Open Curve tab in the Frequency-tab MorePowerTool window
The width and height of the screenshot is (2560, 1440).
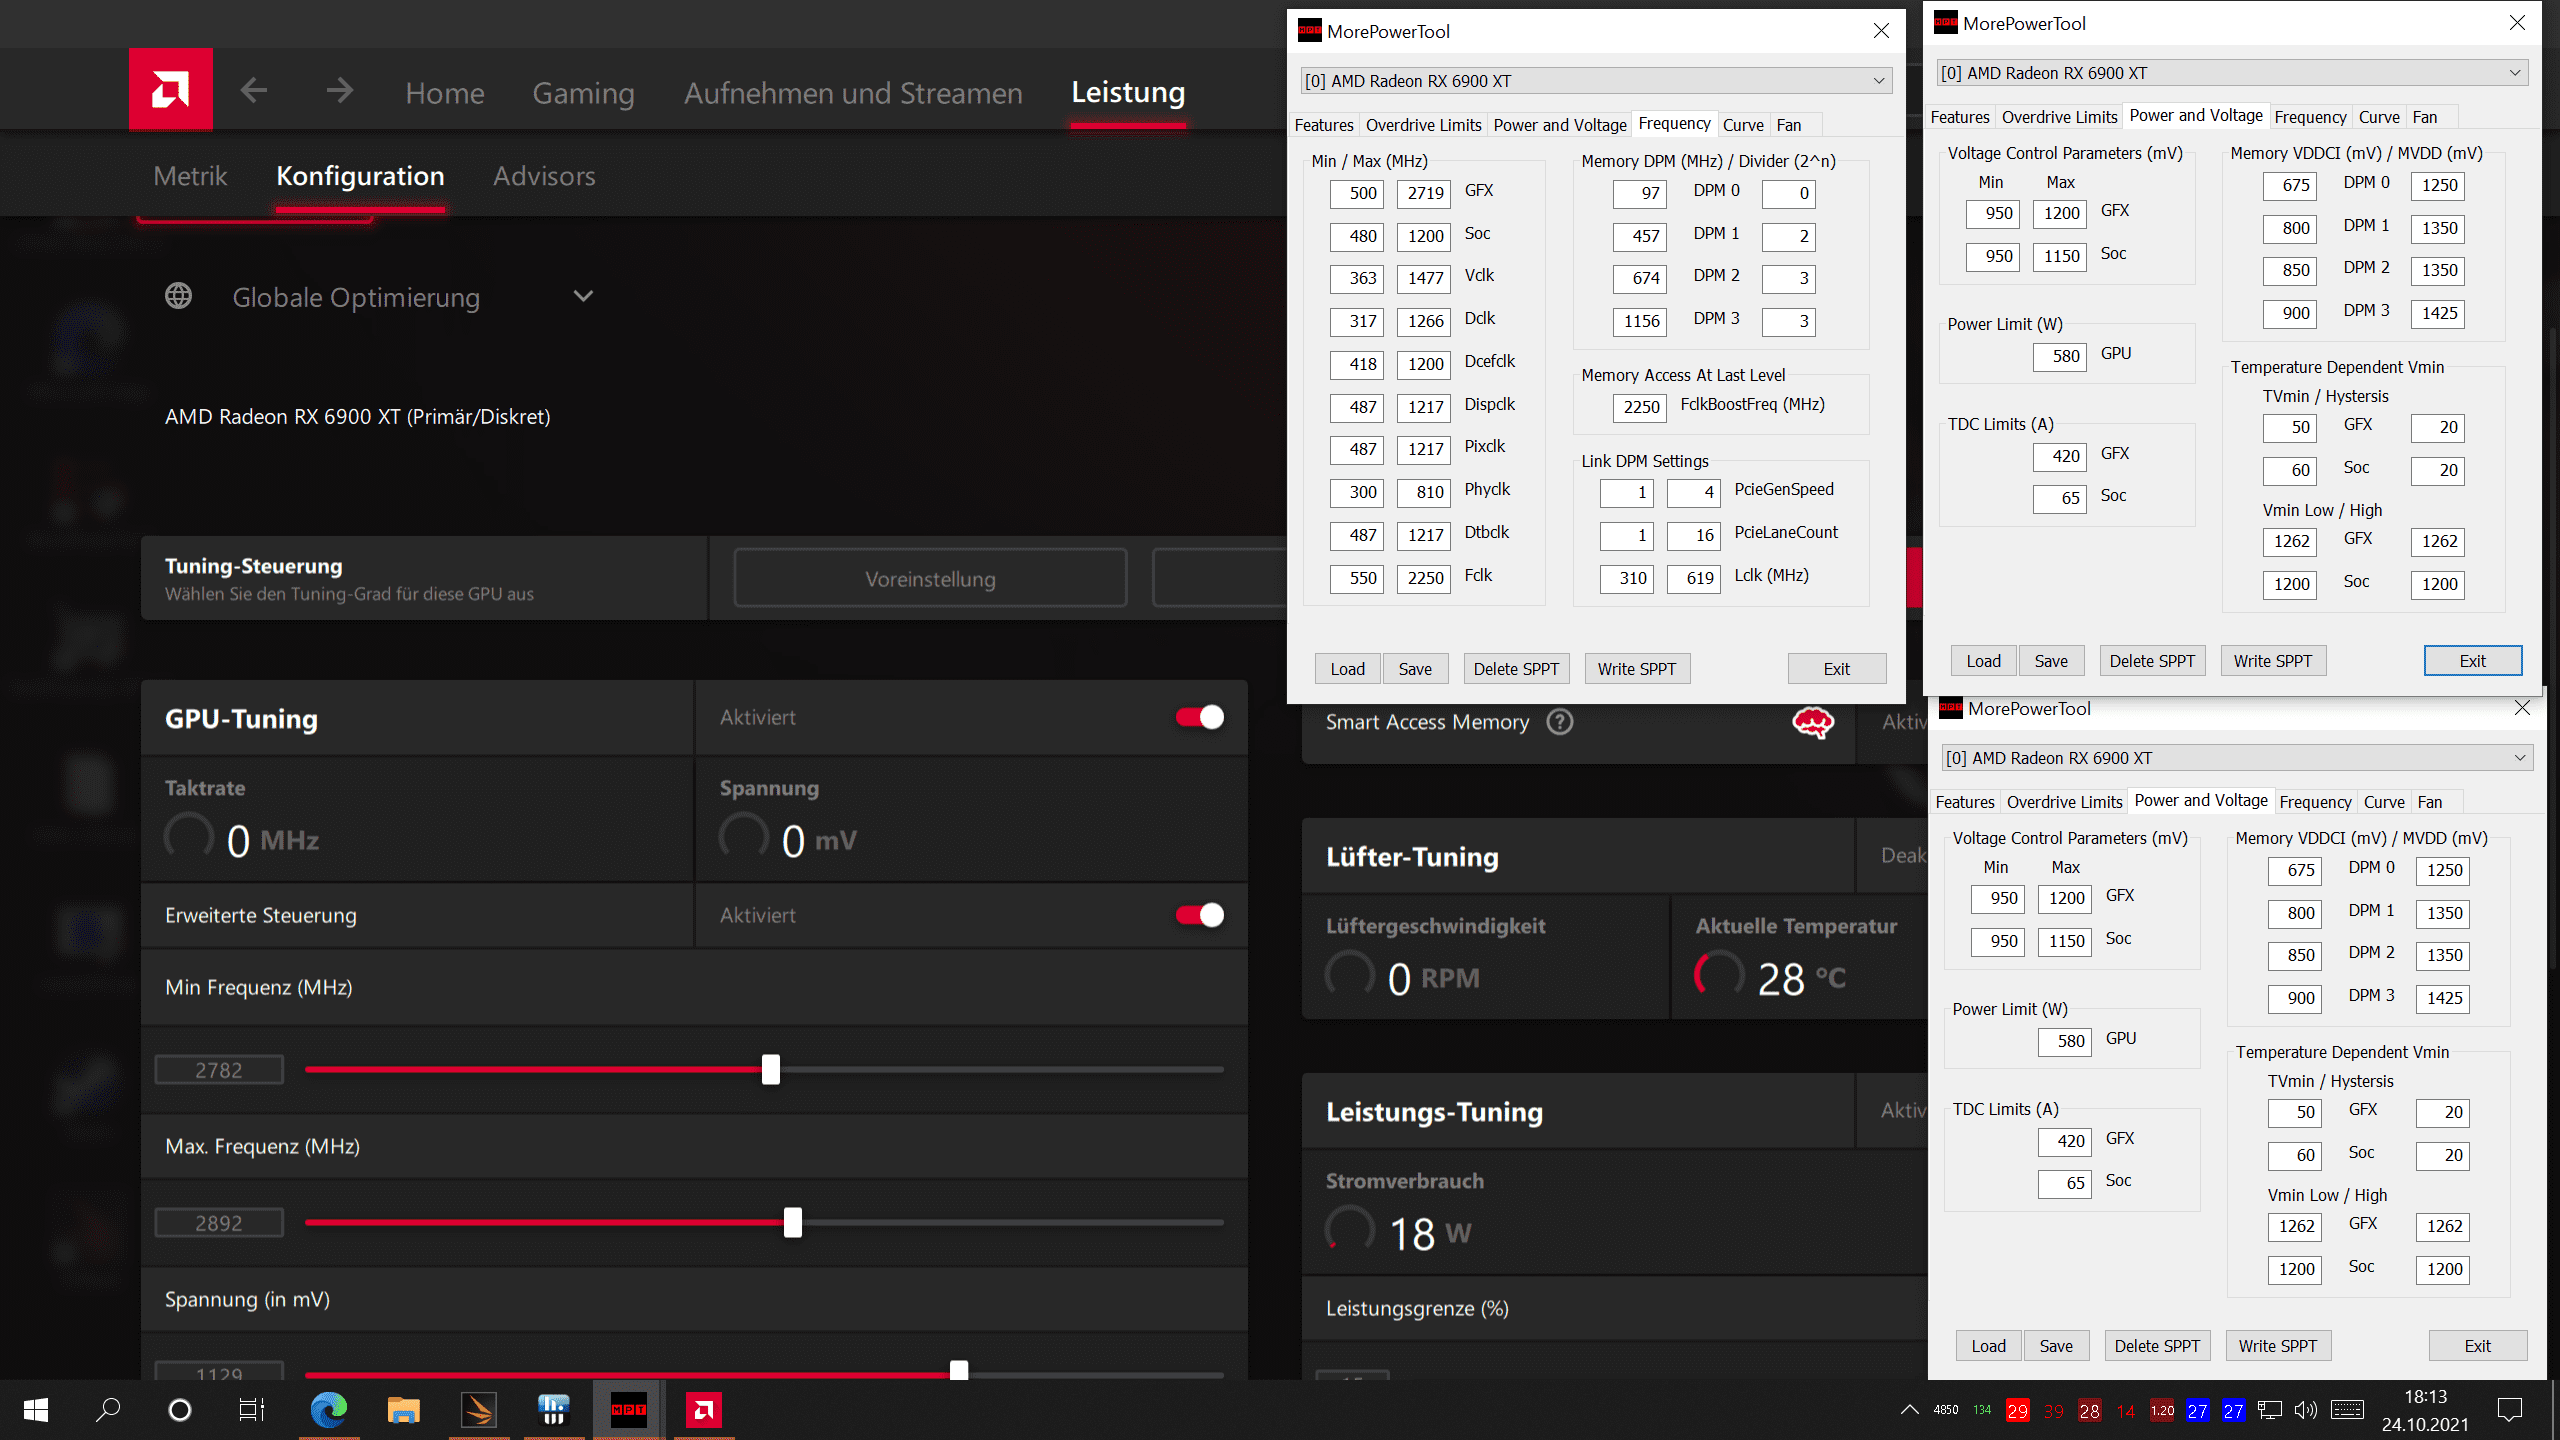click(x=1743, y=125)
